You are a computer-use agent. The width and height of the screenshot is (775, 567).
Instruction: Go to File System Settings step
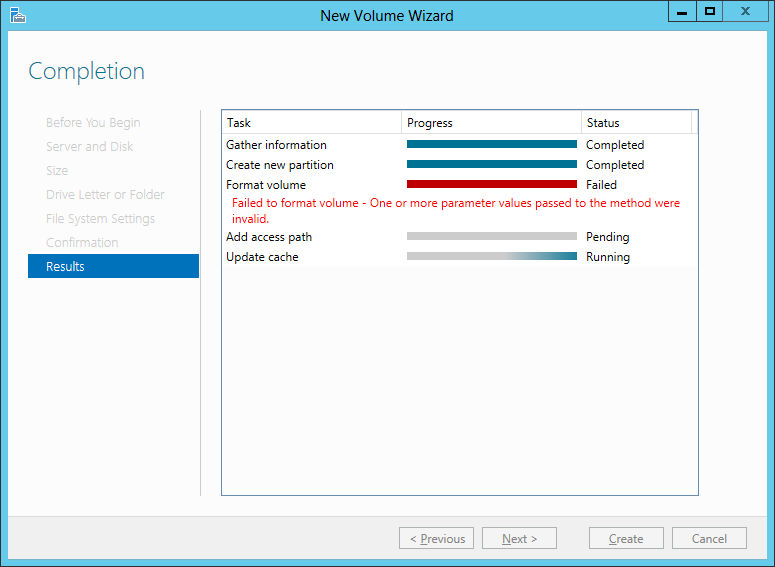click(100, 219)
